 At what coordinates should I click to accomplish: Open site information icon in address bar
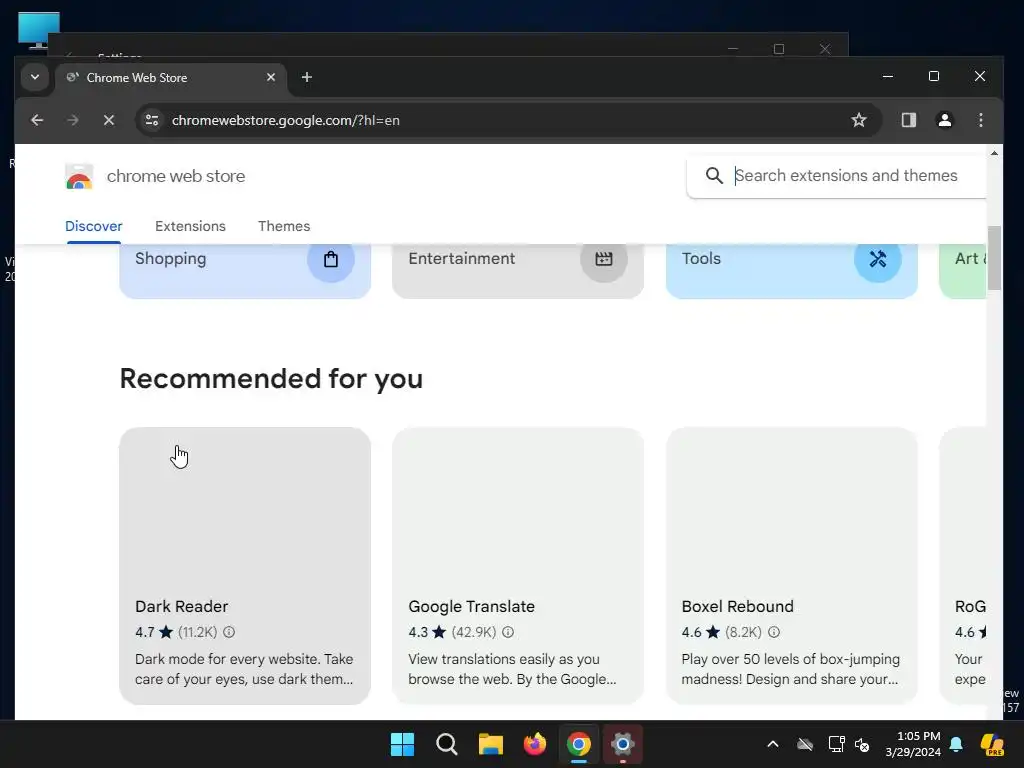pos(152,120)
